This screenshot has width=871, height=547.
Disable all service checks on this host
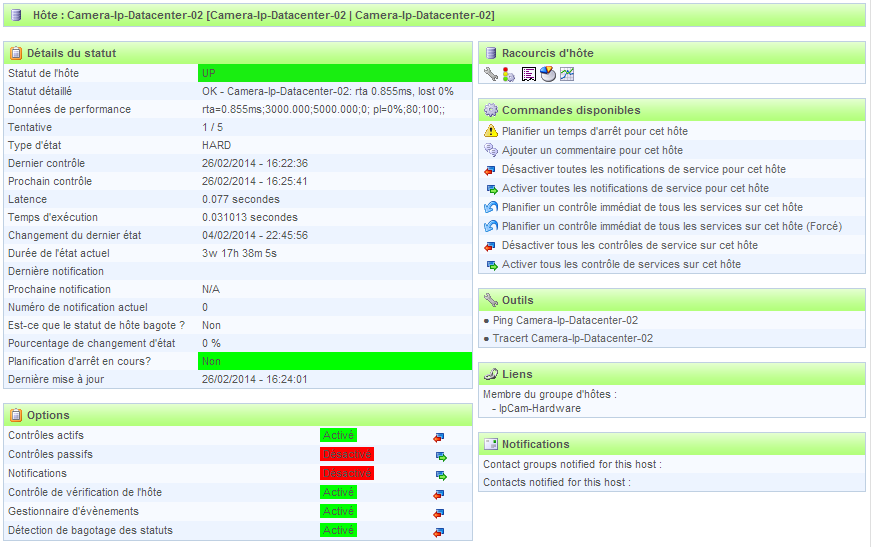[630, 245]
